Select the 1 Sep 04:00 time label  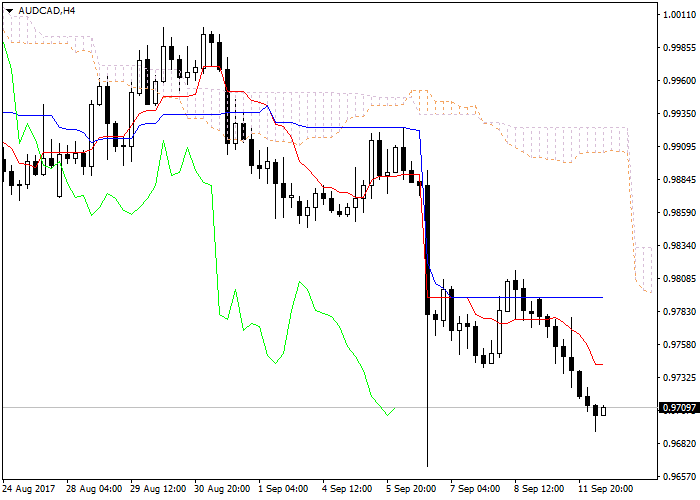click(283, 489)
